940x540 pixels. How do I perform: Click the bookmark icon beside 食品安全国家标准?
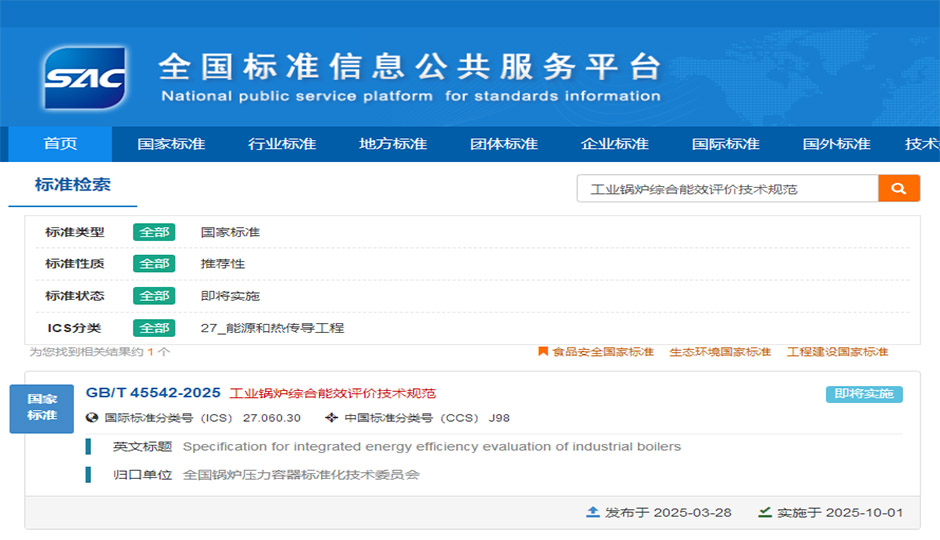pyautogui.click(x=543, y=352)
